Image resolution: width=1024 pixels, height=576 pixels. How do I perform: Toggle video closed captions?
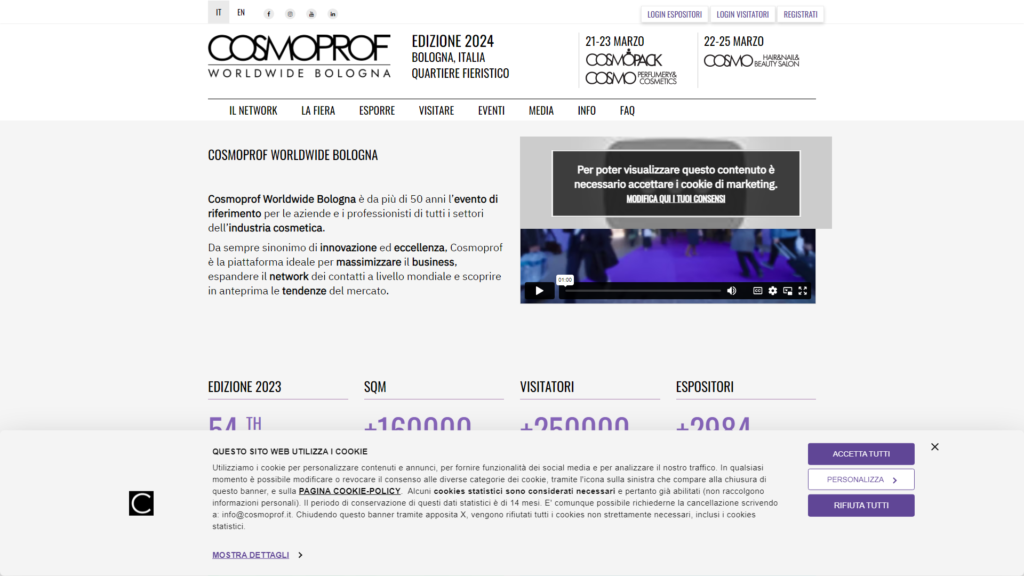click(x=757, y=291)
